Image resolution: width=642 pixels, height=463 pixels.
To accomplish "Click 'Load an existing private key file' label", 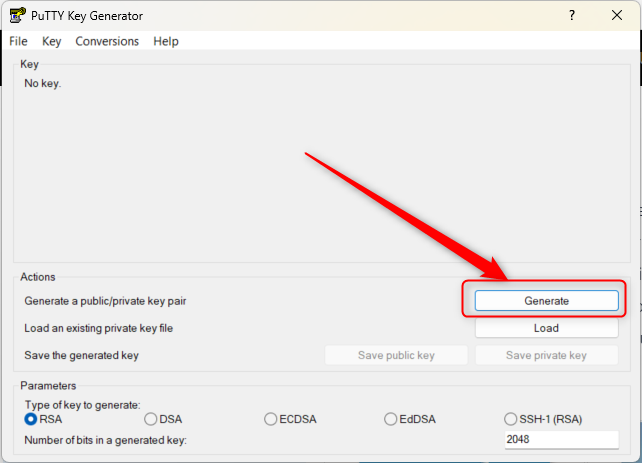I will click(99, 328).
